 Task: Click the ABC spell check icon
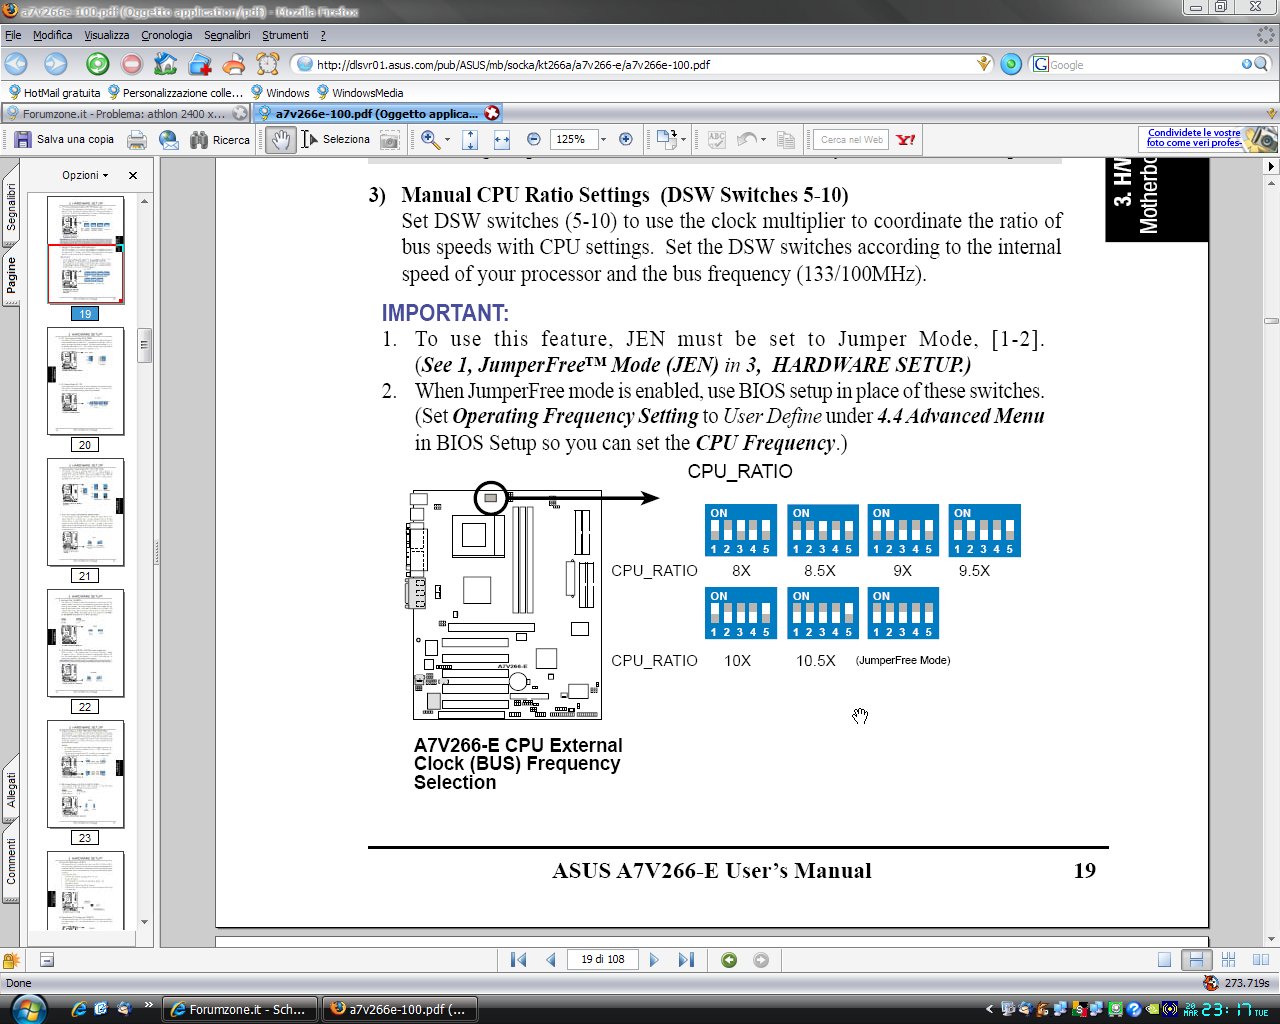click(x=716, y=140)
